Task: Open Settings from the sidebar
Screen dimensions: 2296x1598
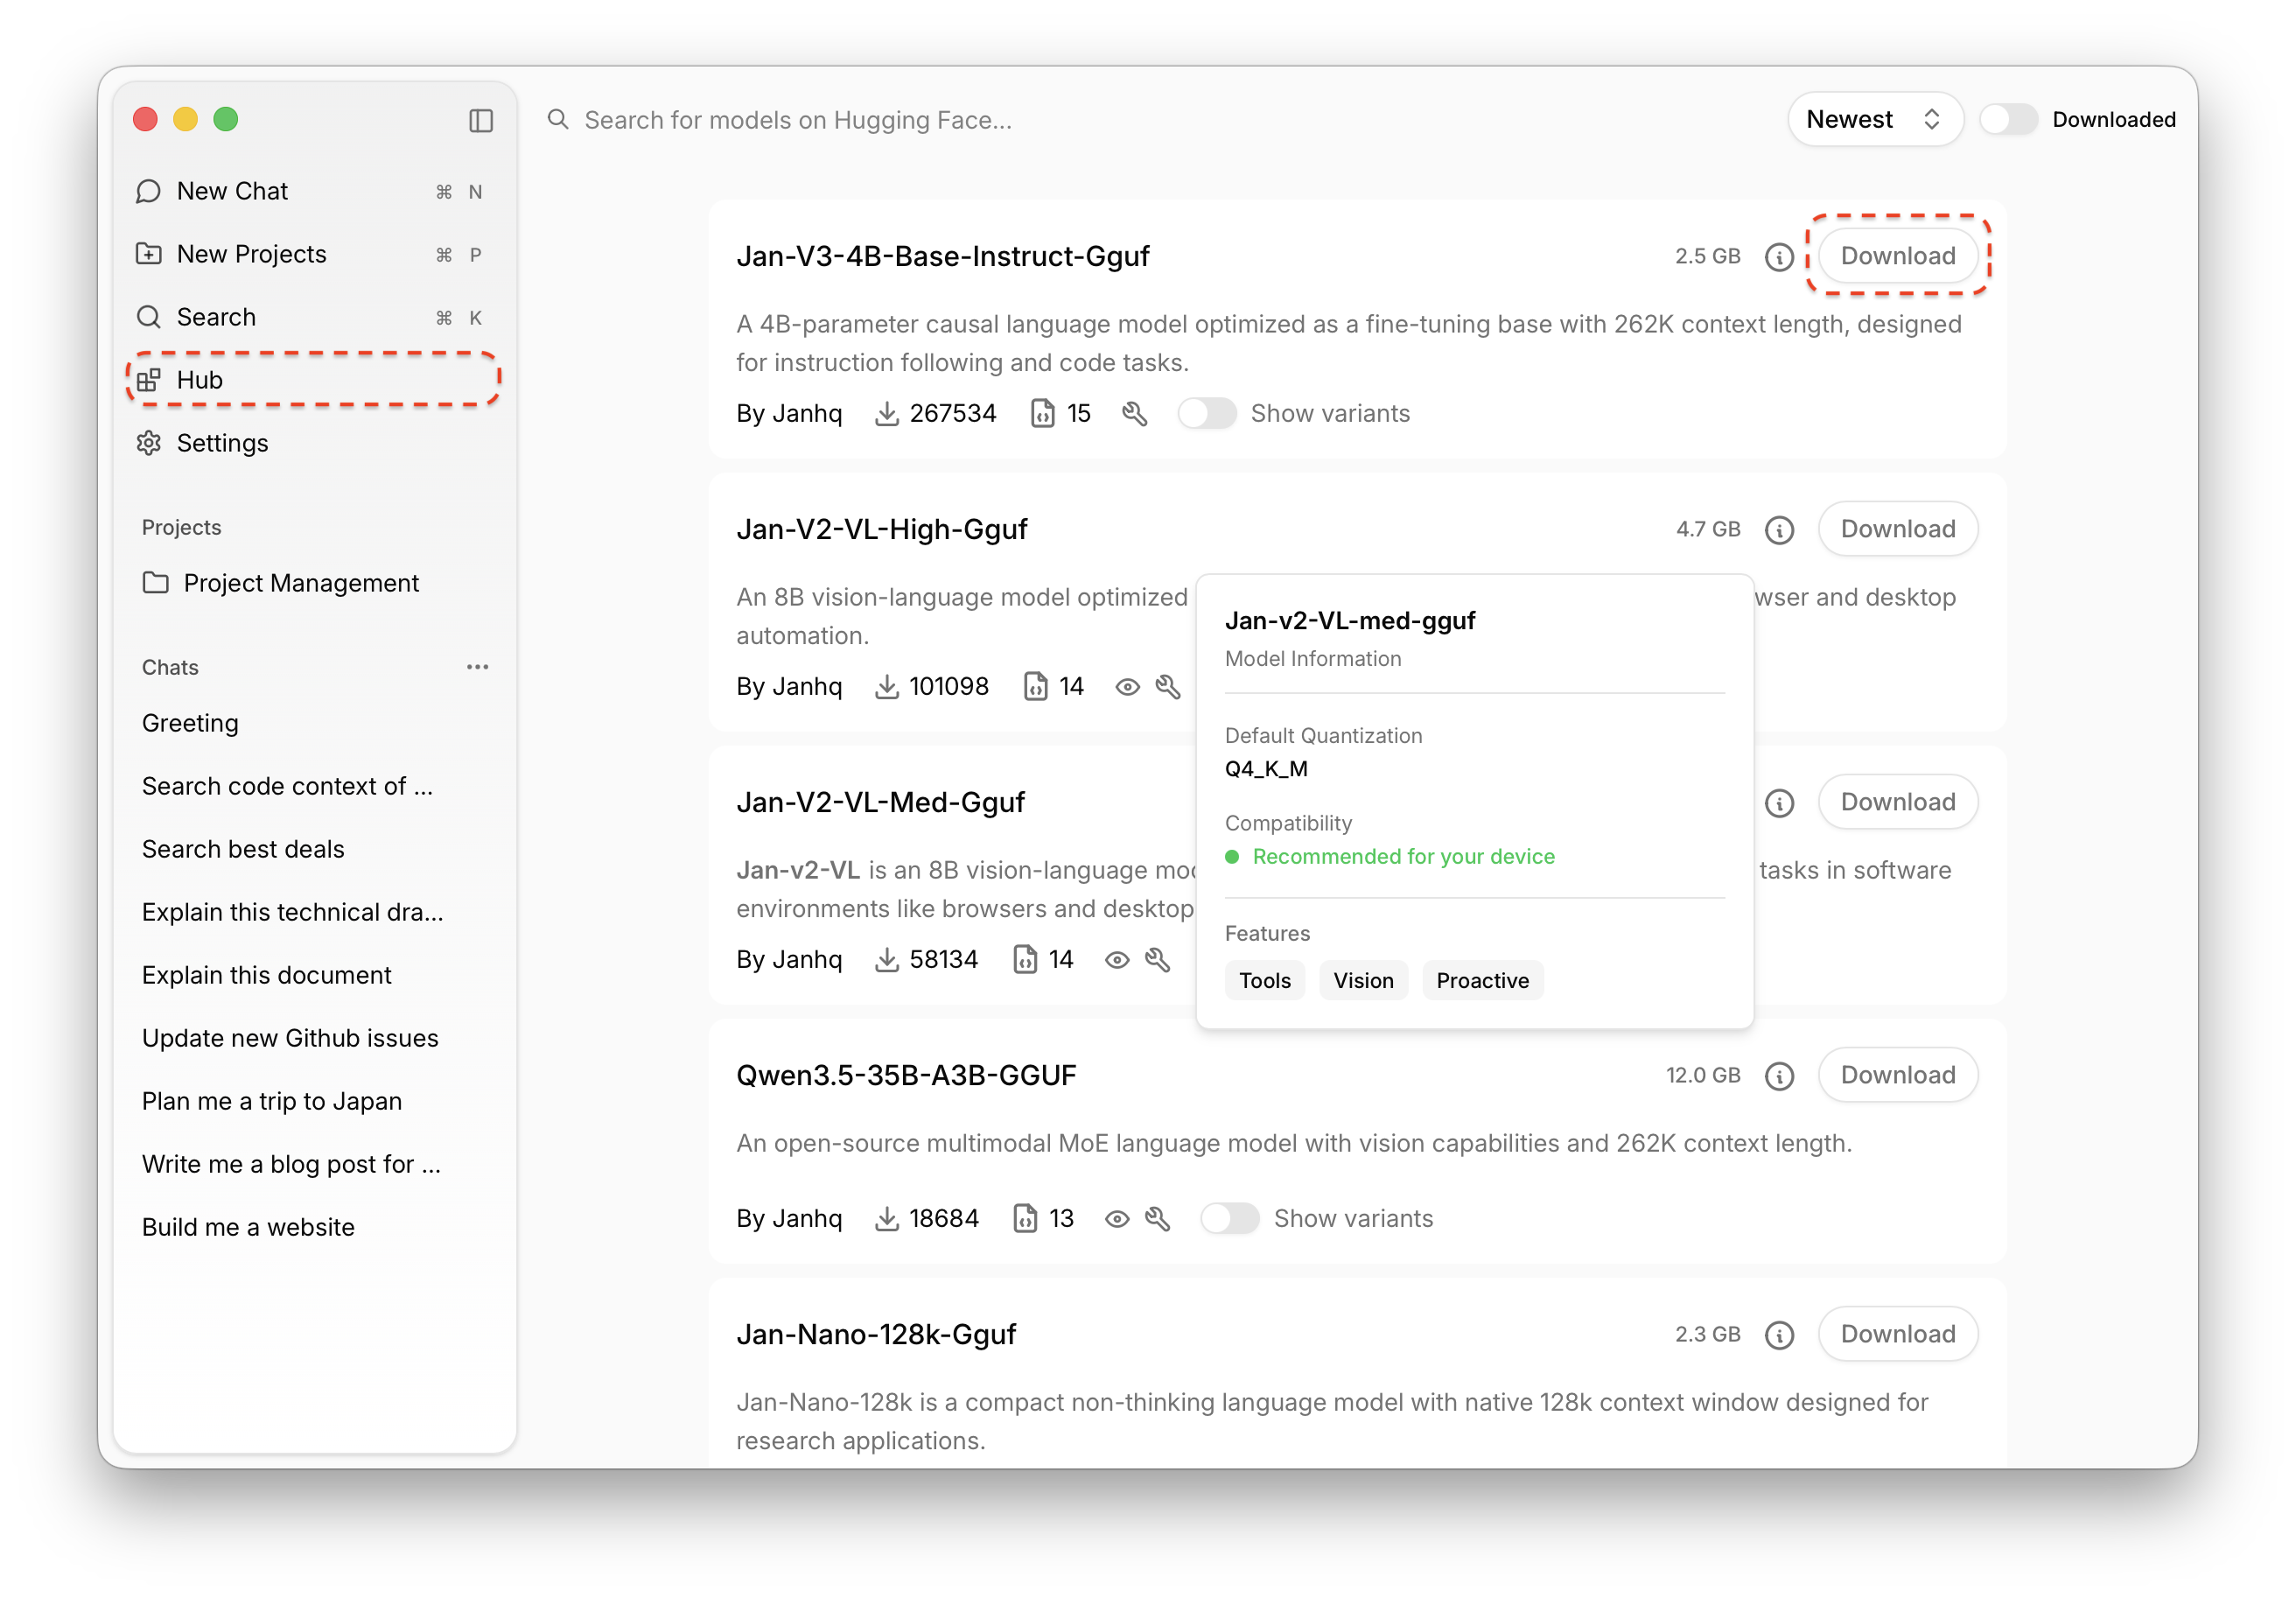Action: (222, 443)
